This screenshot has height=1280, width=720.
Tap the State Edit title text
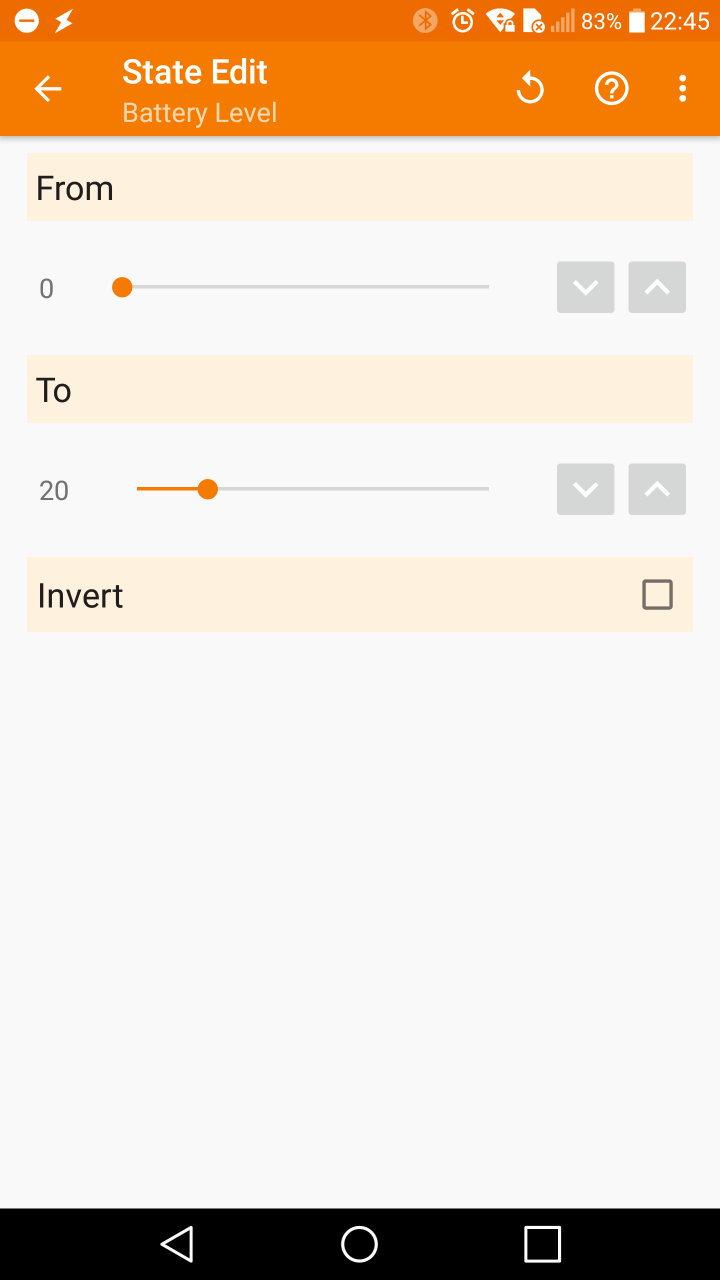[x=195, y=72]
